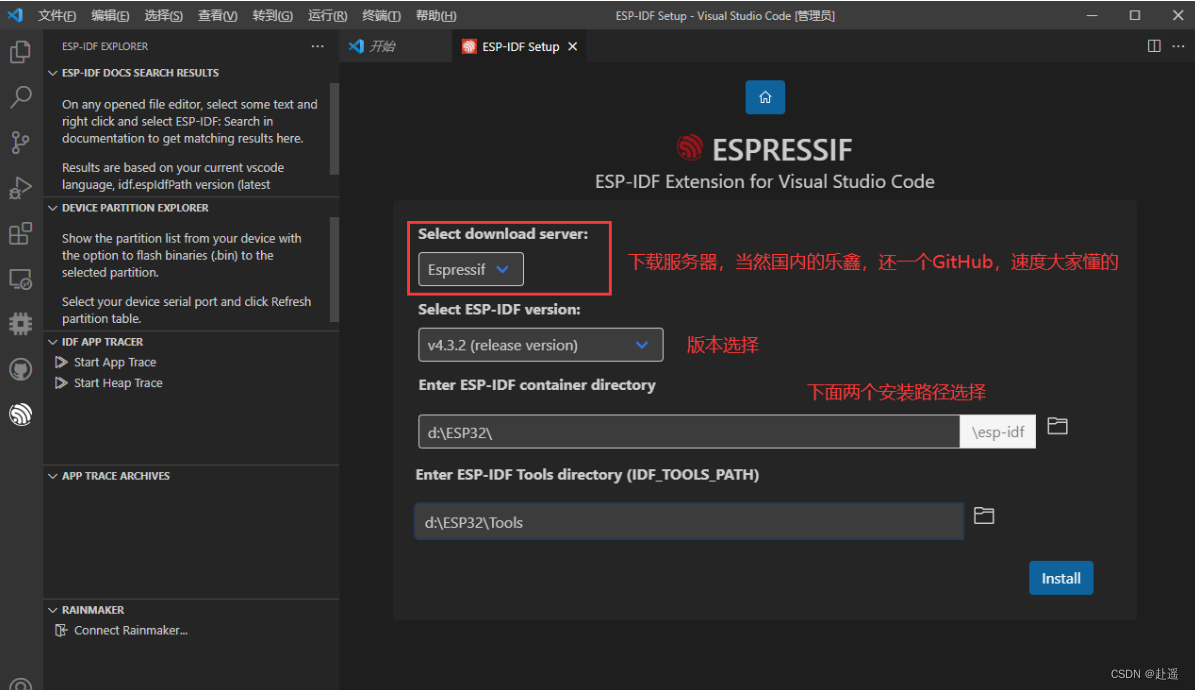Open the ESP-IDF Explorer more actions ellipsis
This screenshot has width=1195, height=690.
[x=317, y=46]
